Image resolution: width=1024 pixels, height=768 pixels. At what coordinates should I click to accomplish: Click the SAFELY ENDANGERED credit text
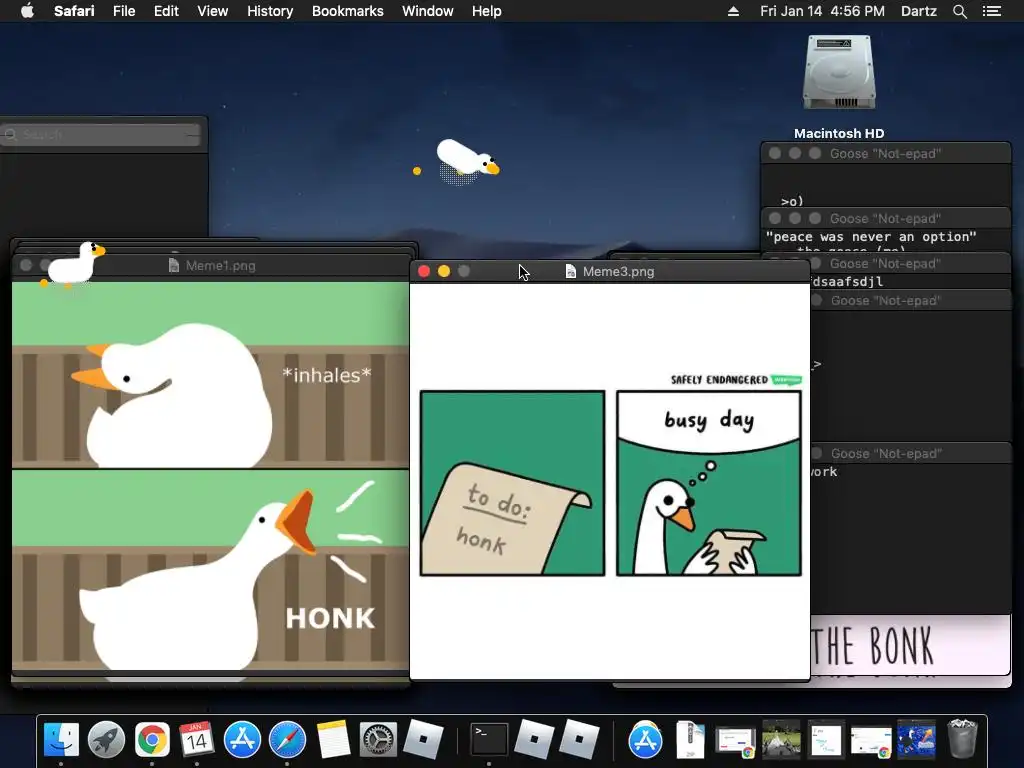click(x=719, y=379)
